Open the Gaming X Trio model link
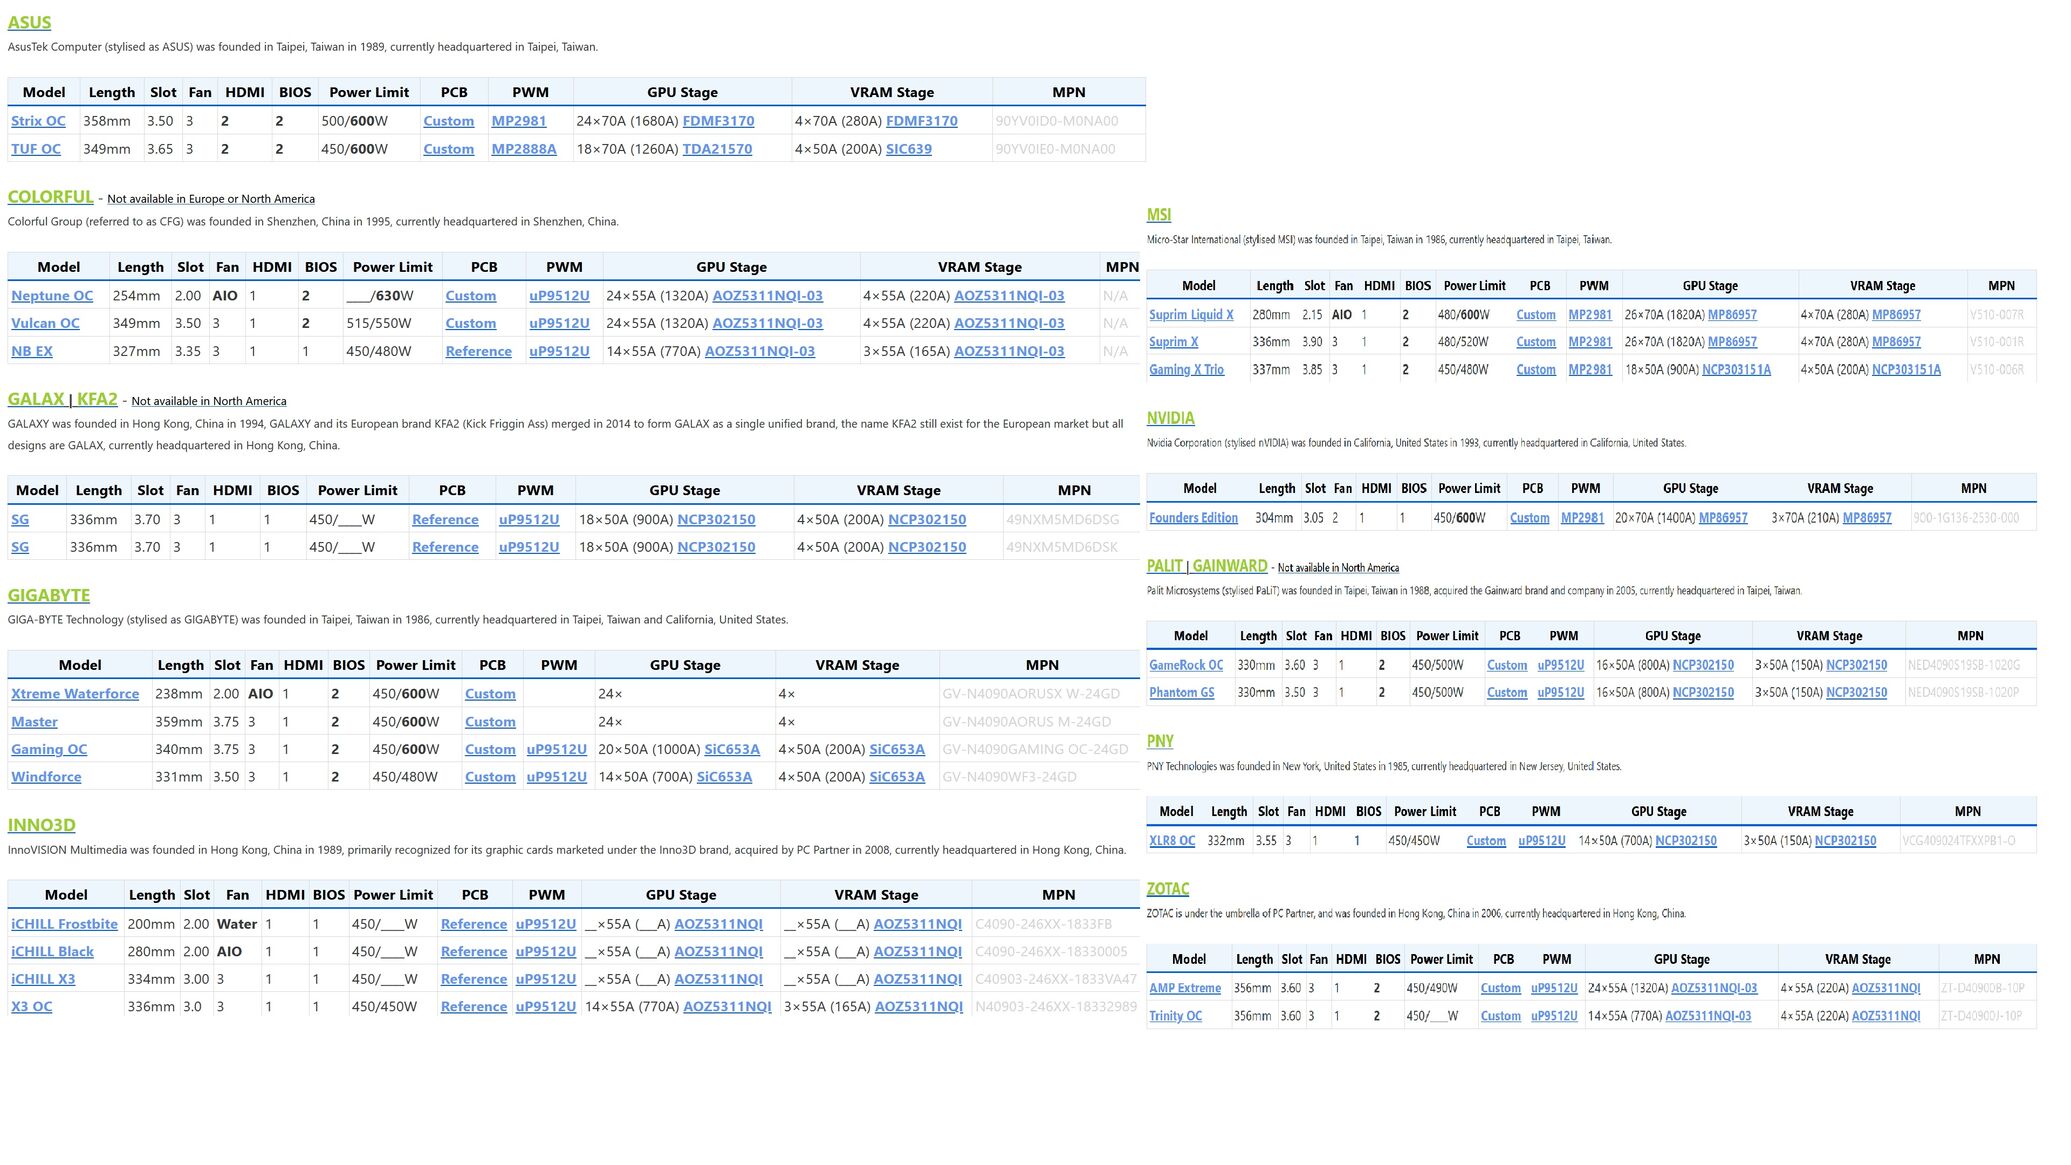The height and width of the screenshot is (1165, 2071). coord(1186,370)
